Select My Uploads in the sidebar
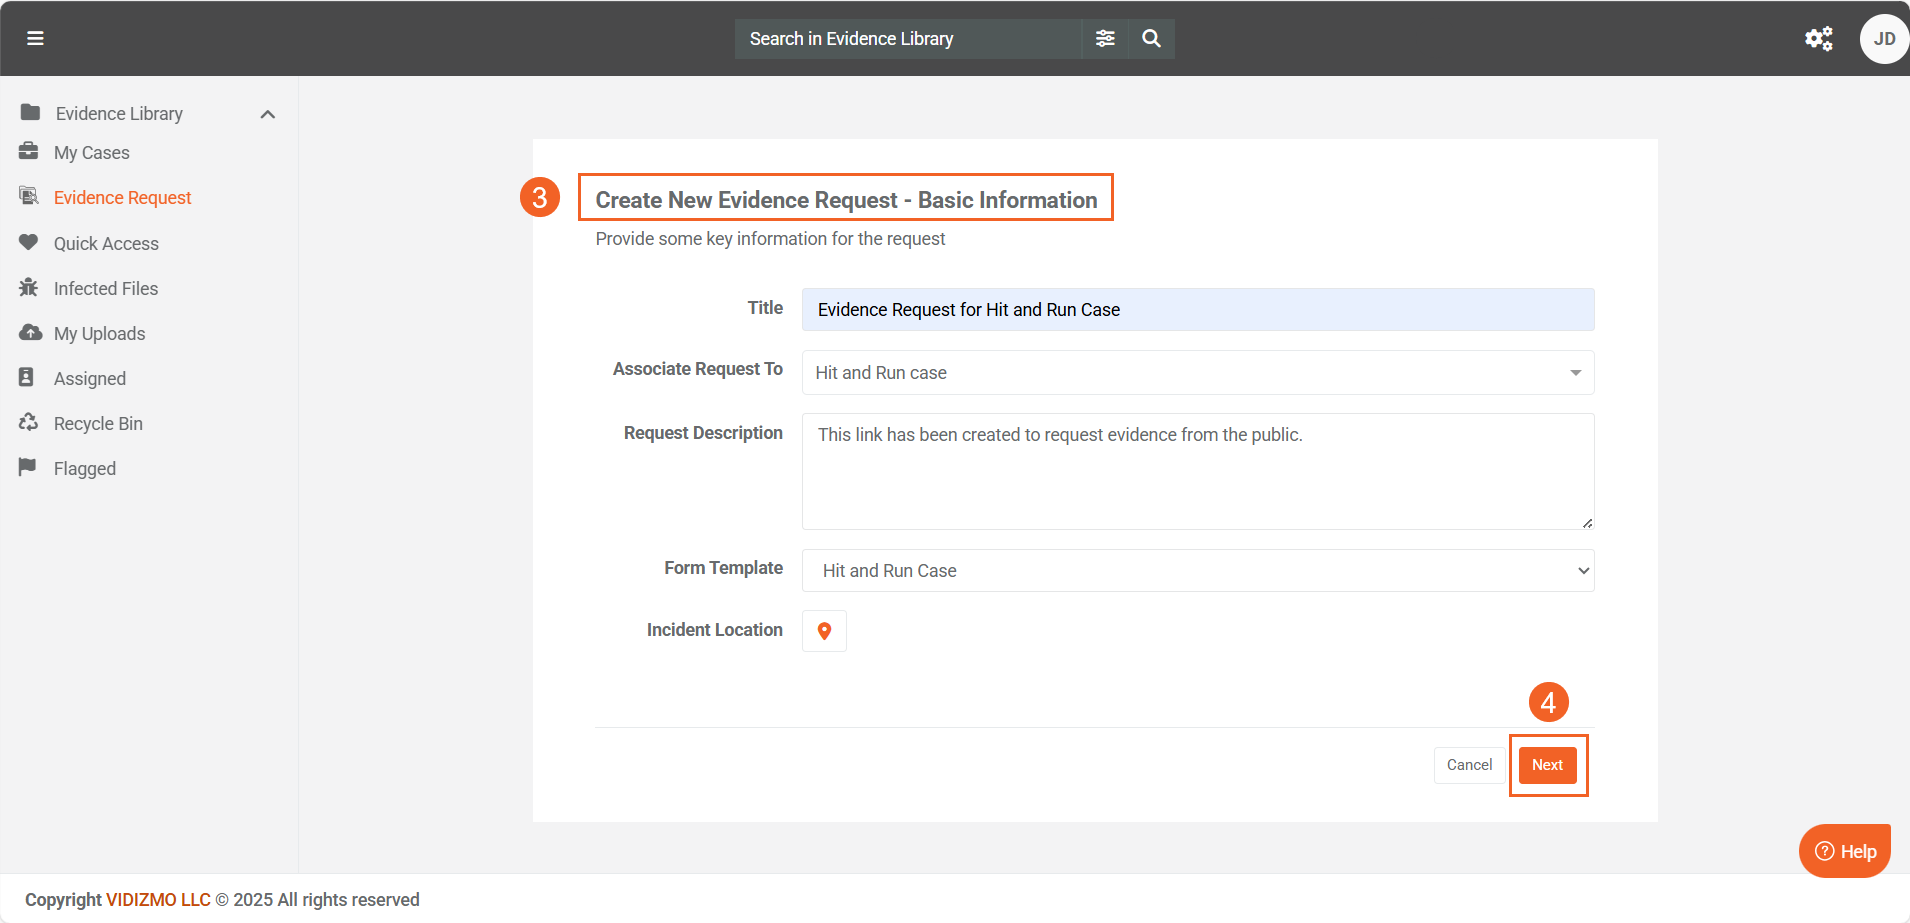 99,334
